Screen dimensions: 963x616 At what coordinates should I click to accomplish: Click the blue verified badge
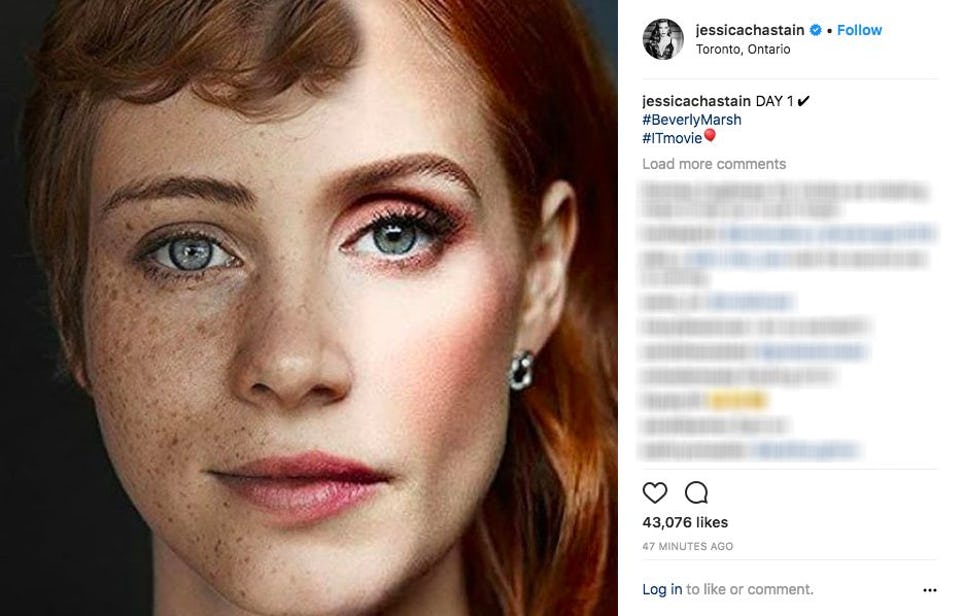(816, 31)
